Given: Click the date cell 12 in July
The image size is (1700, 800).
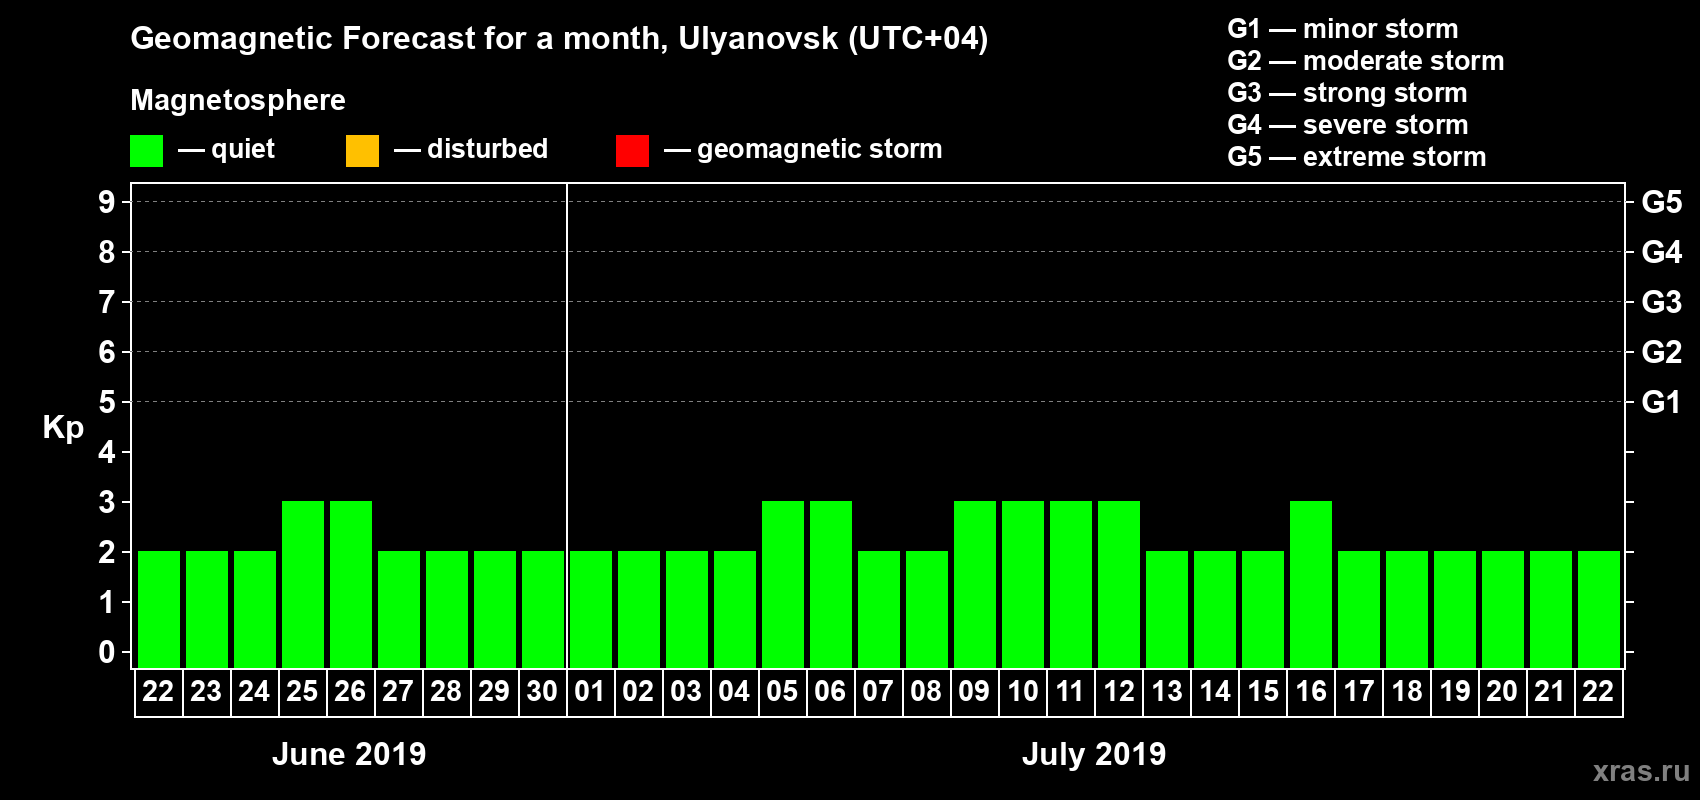Looking at the screenshot, I should [x=1118, y=692].
